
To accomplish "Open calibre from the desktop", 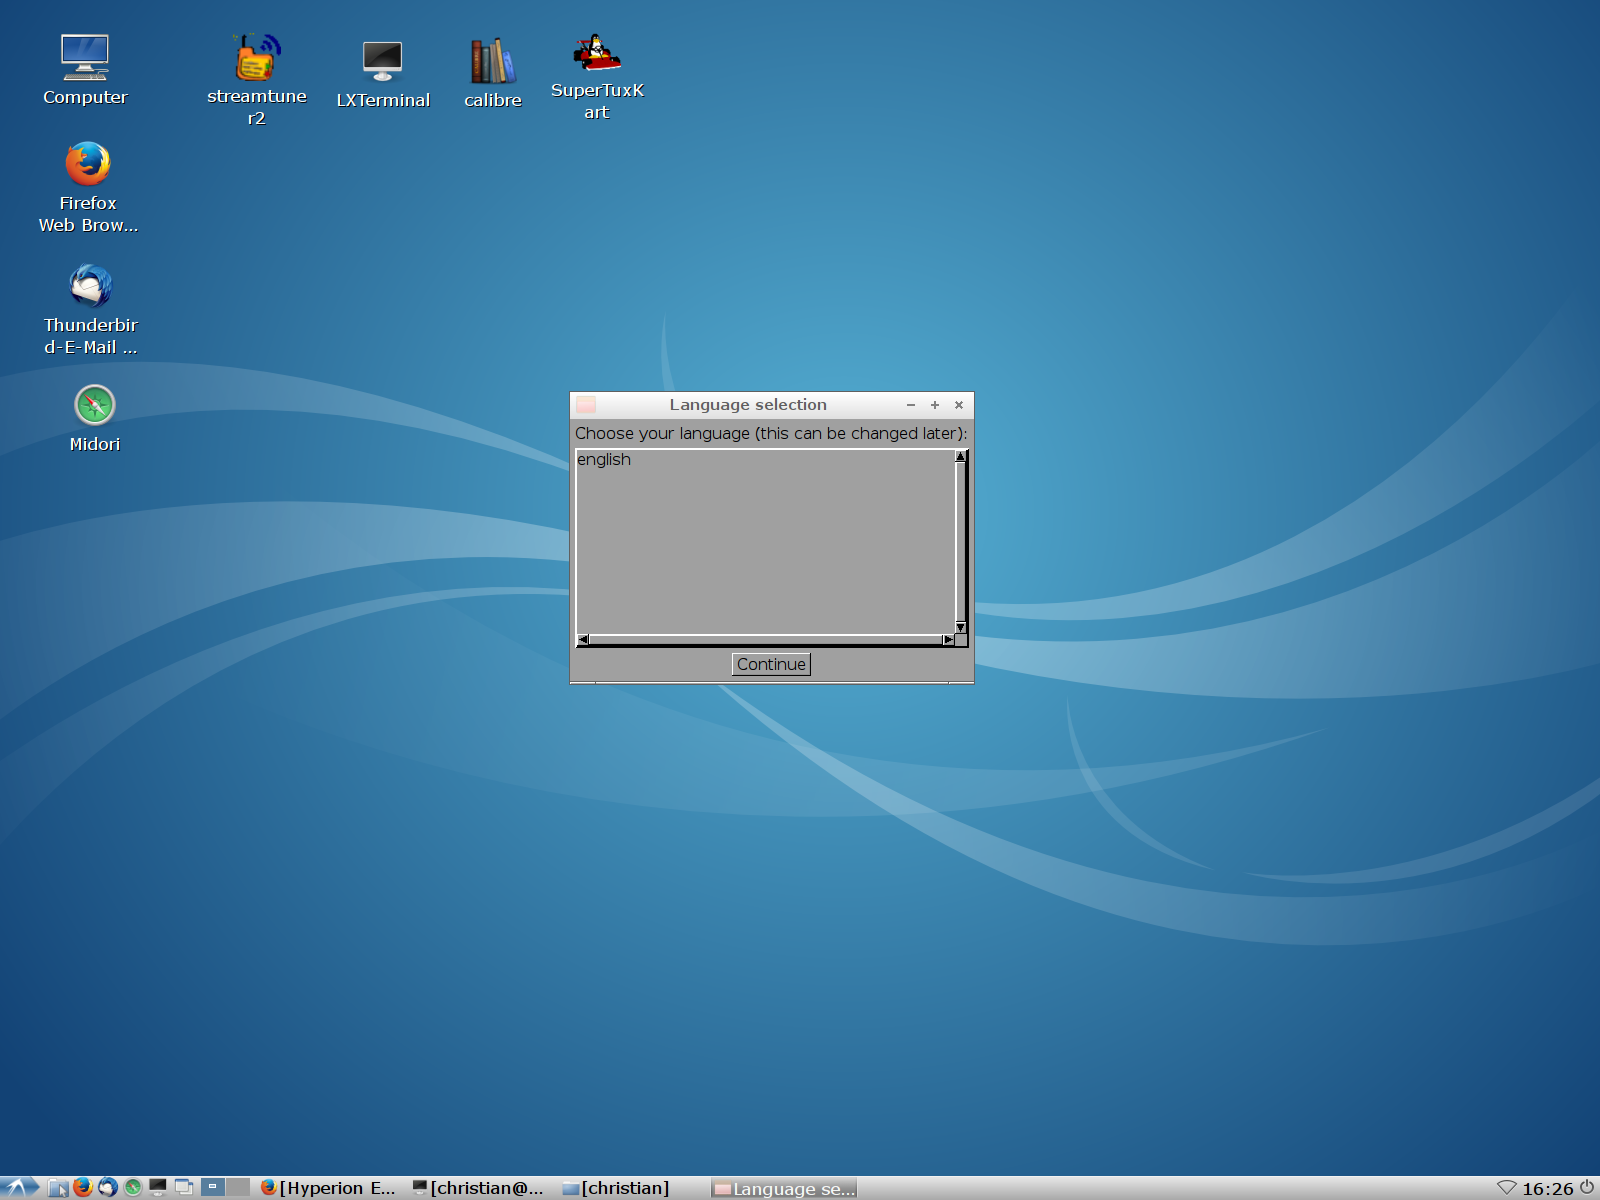I will (x=492, y=62).
